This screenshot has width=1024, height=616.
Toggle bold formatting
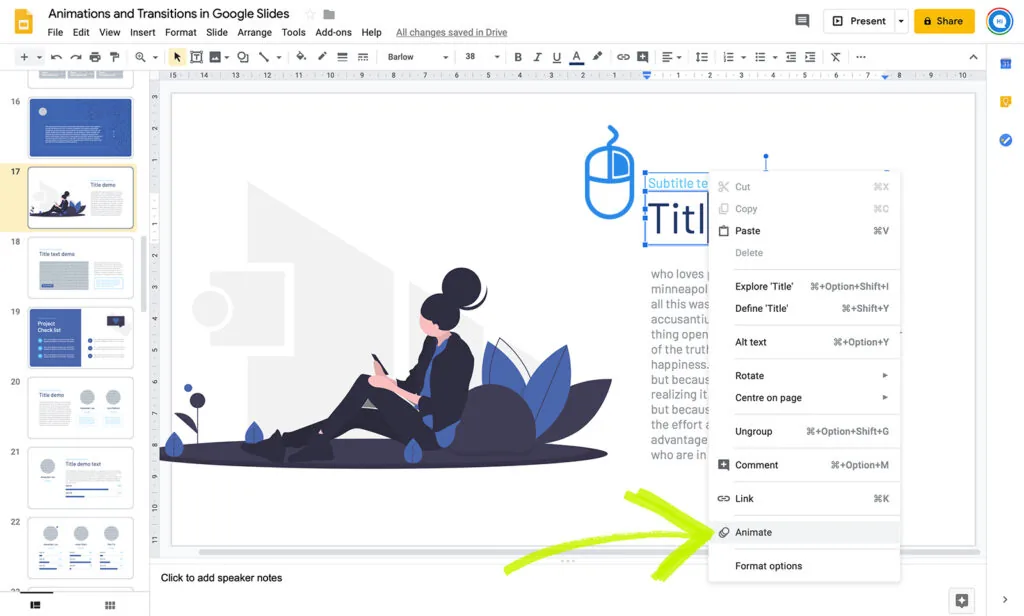point(518,57)
